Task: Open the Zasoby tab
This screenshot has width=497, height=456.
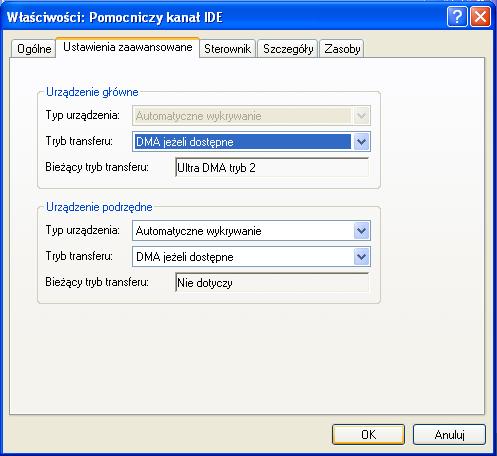Action: point(342,49)
